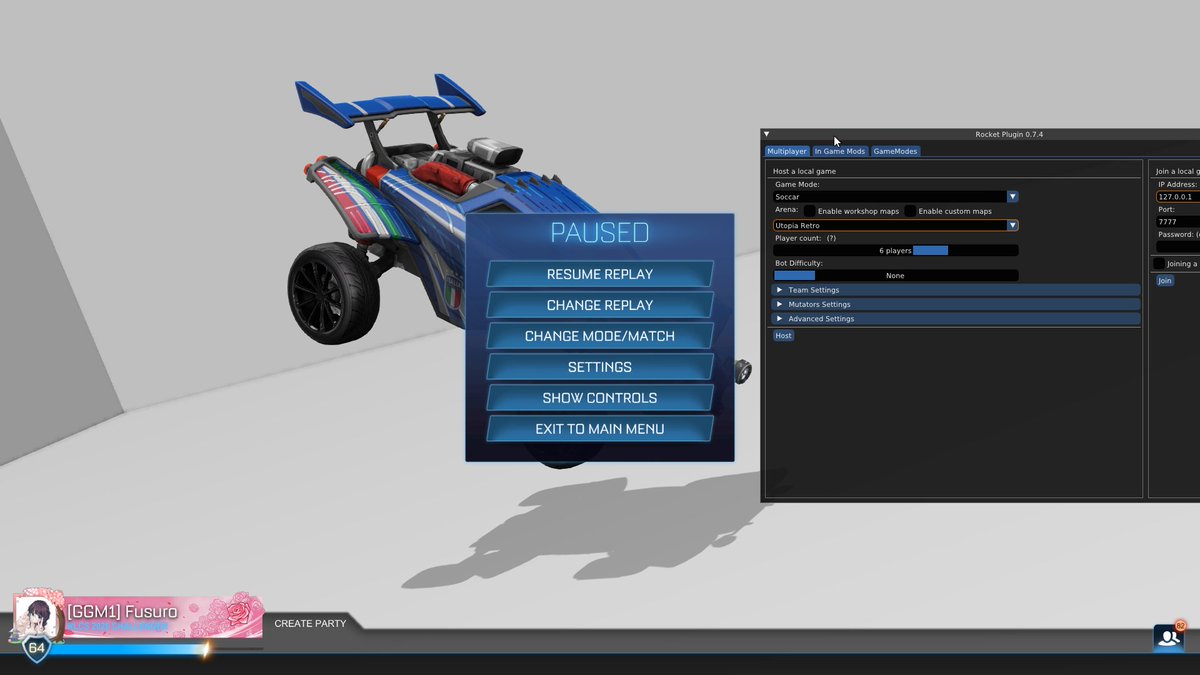Open the friends list icon with the 82 badge
1200x675 pixels.
[1168, 637]
